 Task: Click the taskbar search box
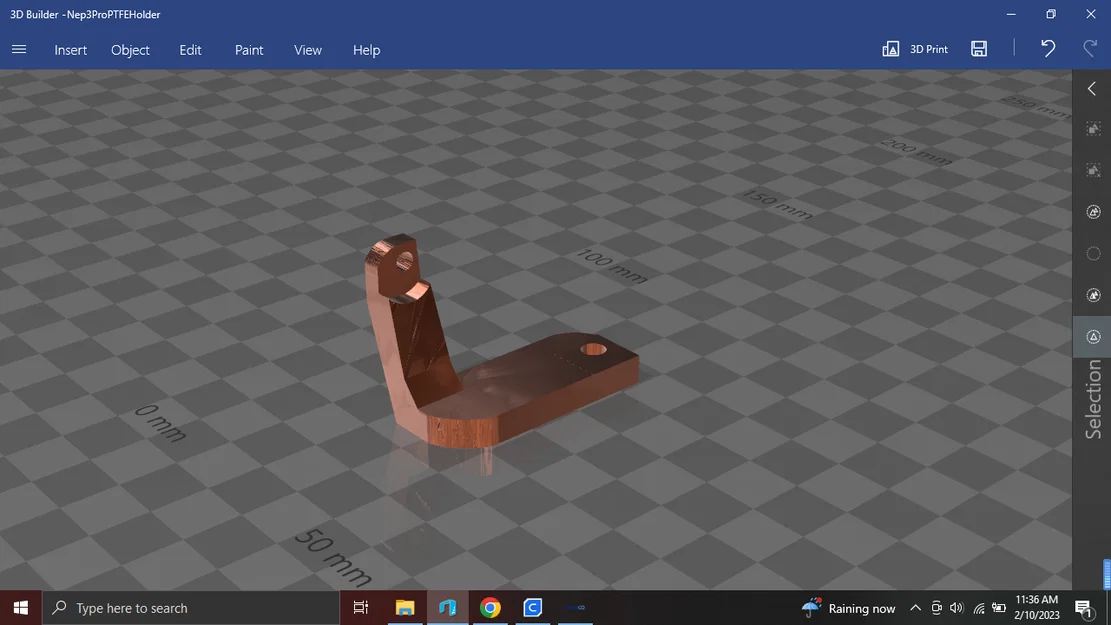[x=191, y=608]
